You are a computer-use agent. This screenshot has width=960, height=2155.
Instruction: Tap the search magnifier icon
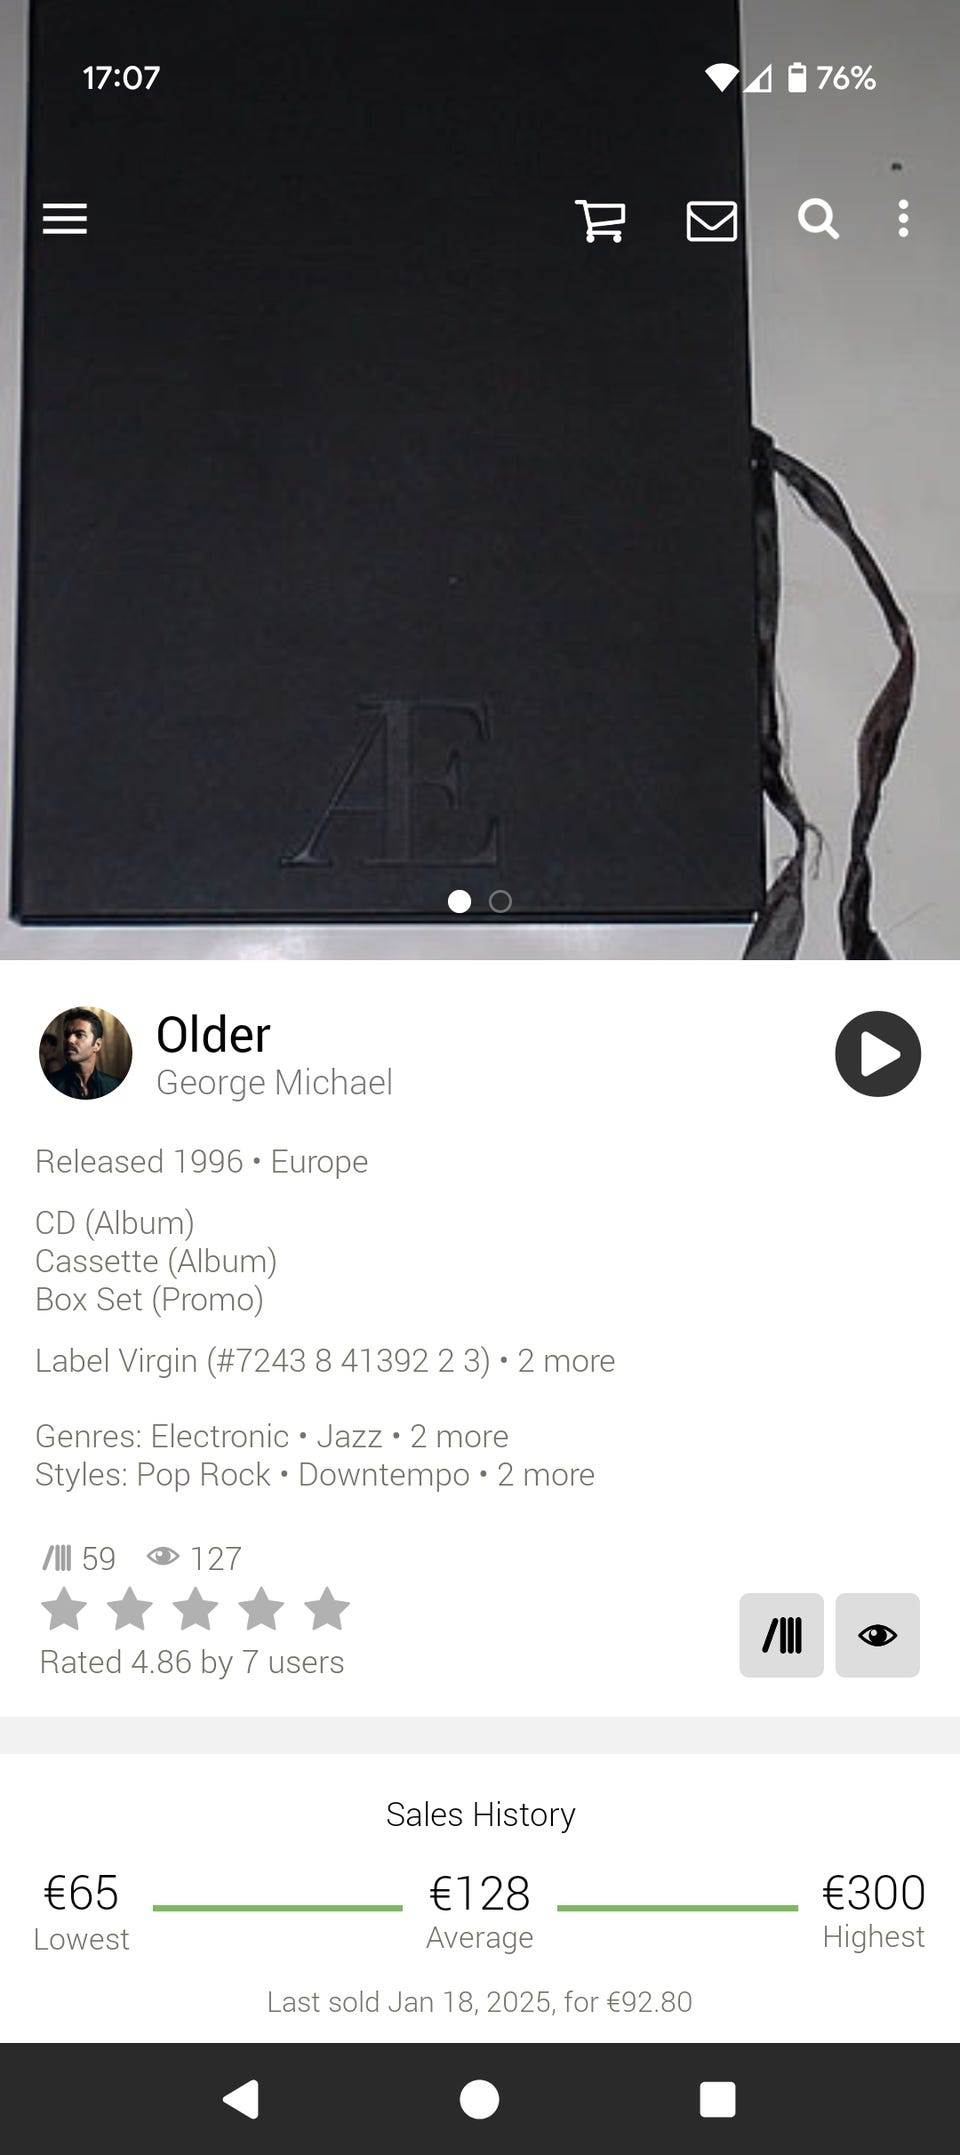818,219
